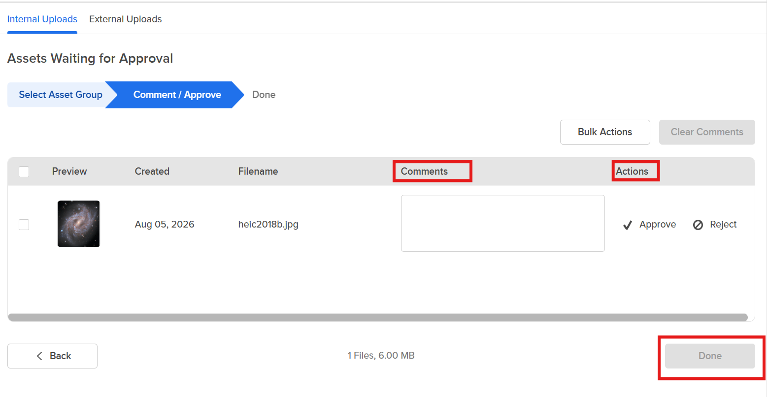
Task: Go to the Select Asset Group step
Action: point(60,94)
